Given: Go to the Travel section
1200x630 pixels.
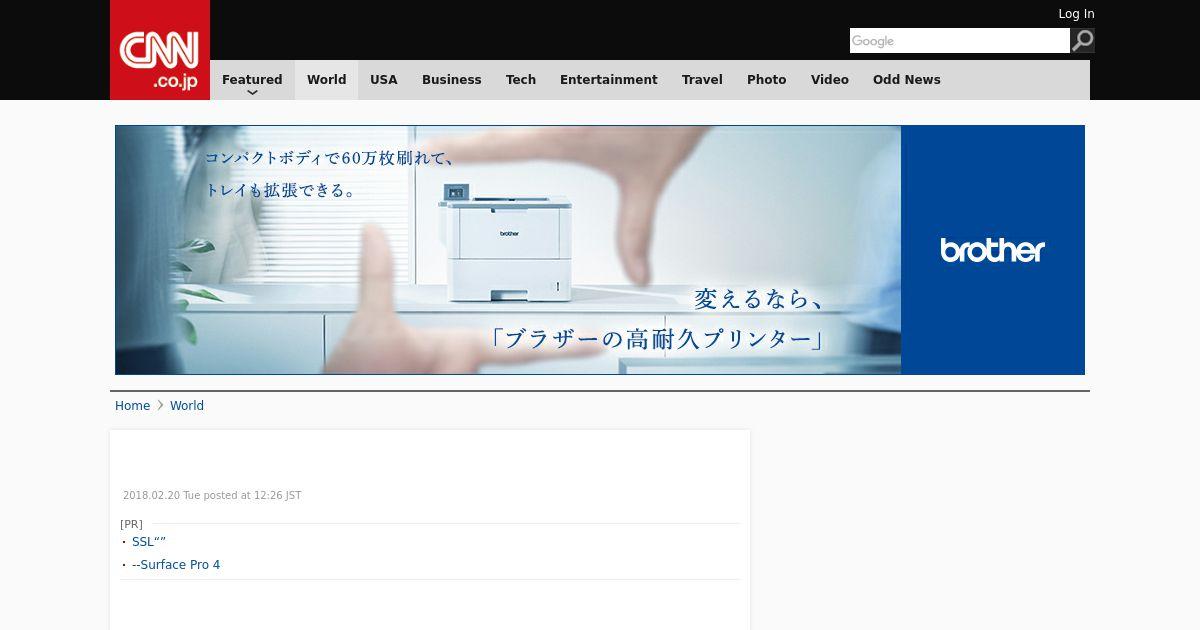Looking at the screenshot, I should 702,80.
